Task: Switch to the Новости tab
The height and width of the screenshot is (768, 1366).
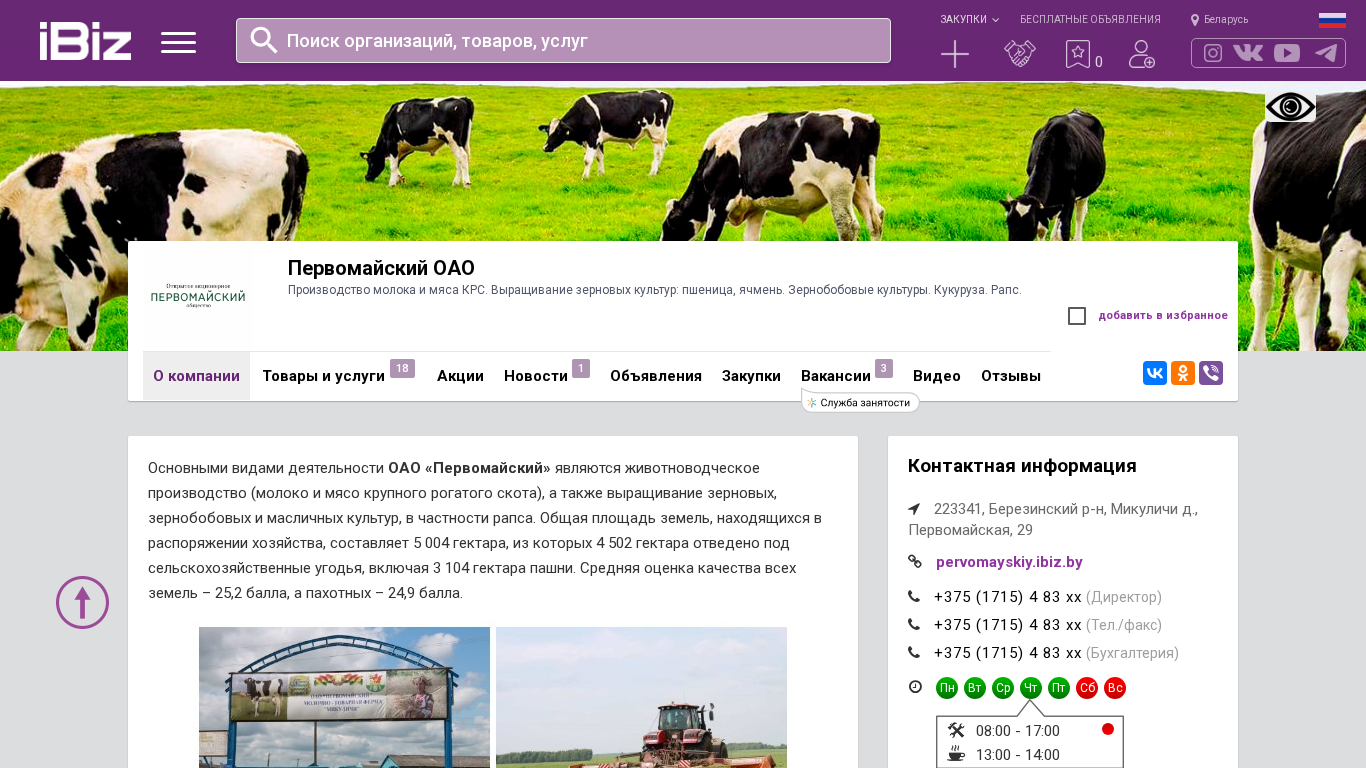Action: (547, 376)
